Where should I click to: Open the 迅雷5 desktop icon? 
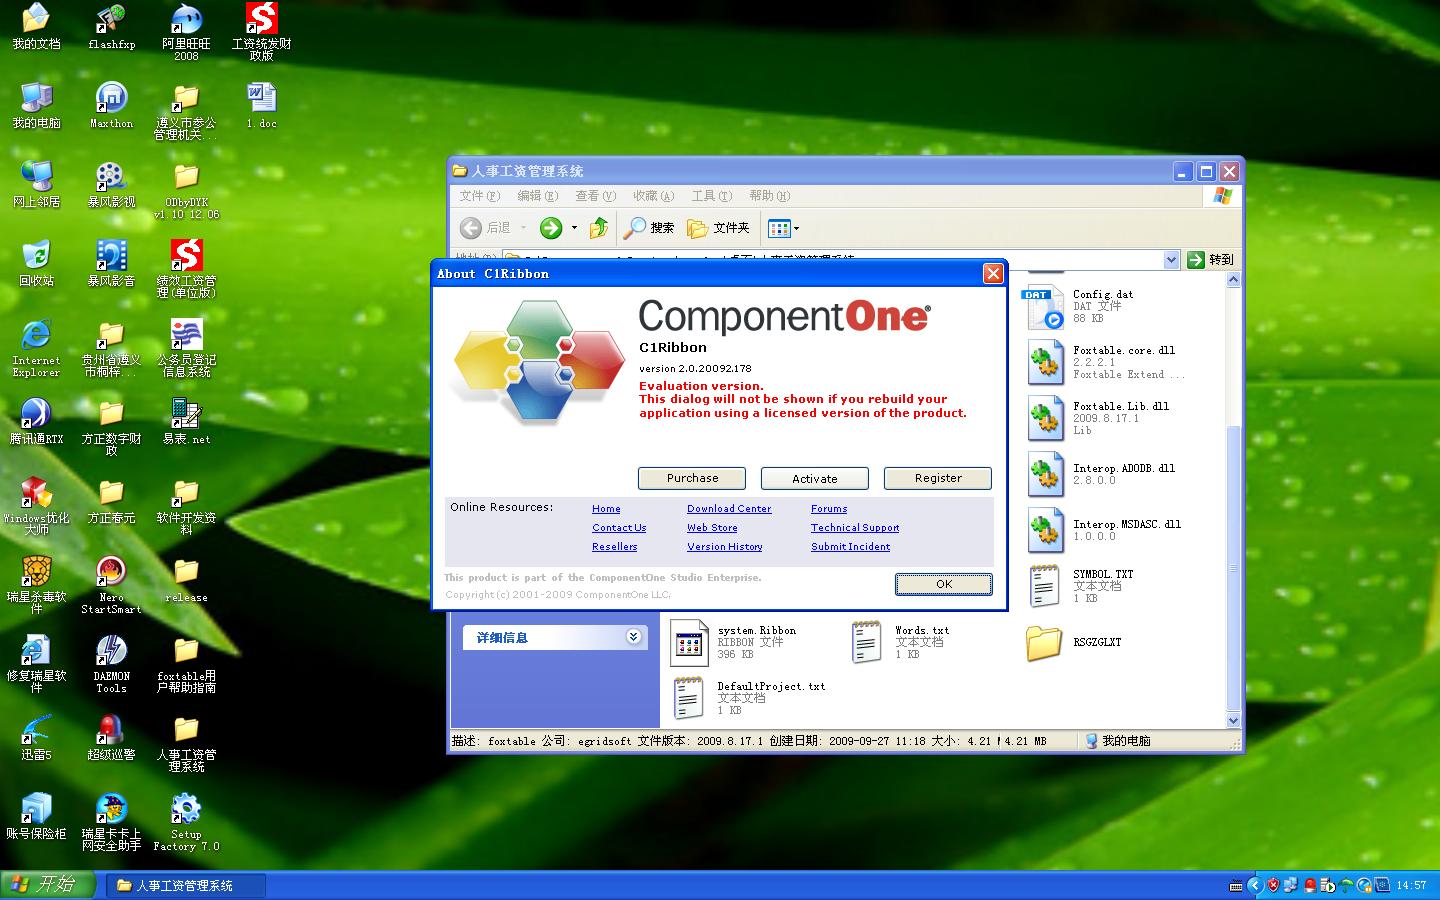tap(36, 737)
